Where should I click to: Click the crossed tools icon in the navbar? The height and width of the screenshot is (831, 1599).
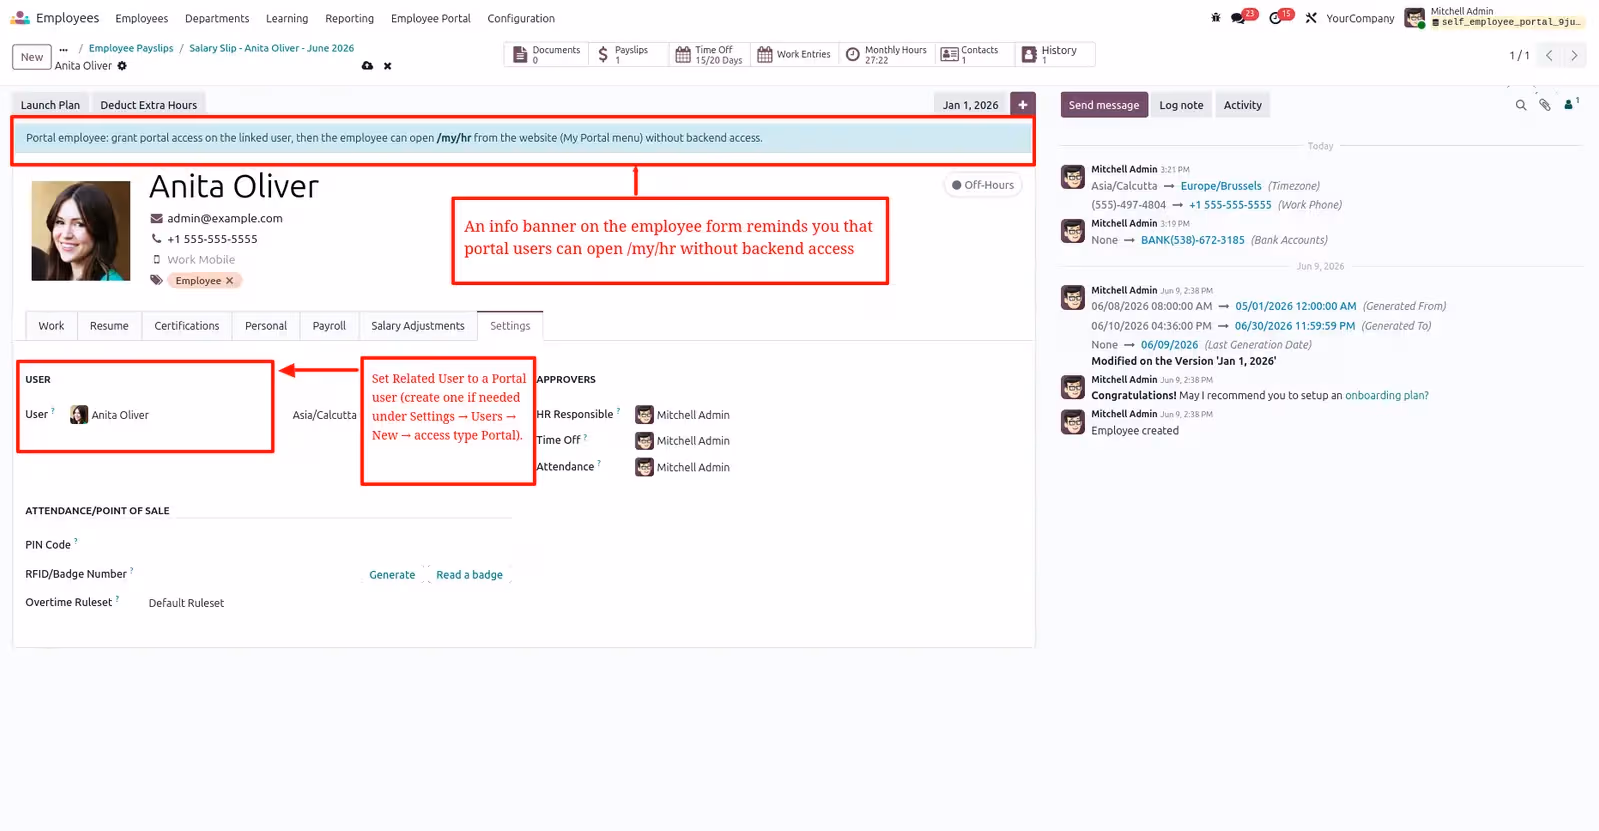[x=1311, y=18]
